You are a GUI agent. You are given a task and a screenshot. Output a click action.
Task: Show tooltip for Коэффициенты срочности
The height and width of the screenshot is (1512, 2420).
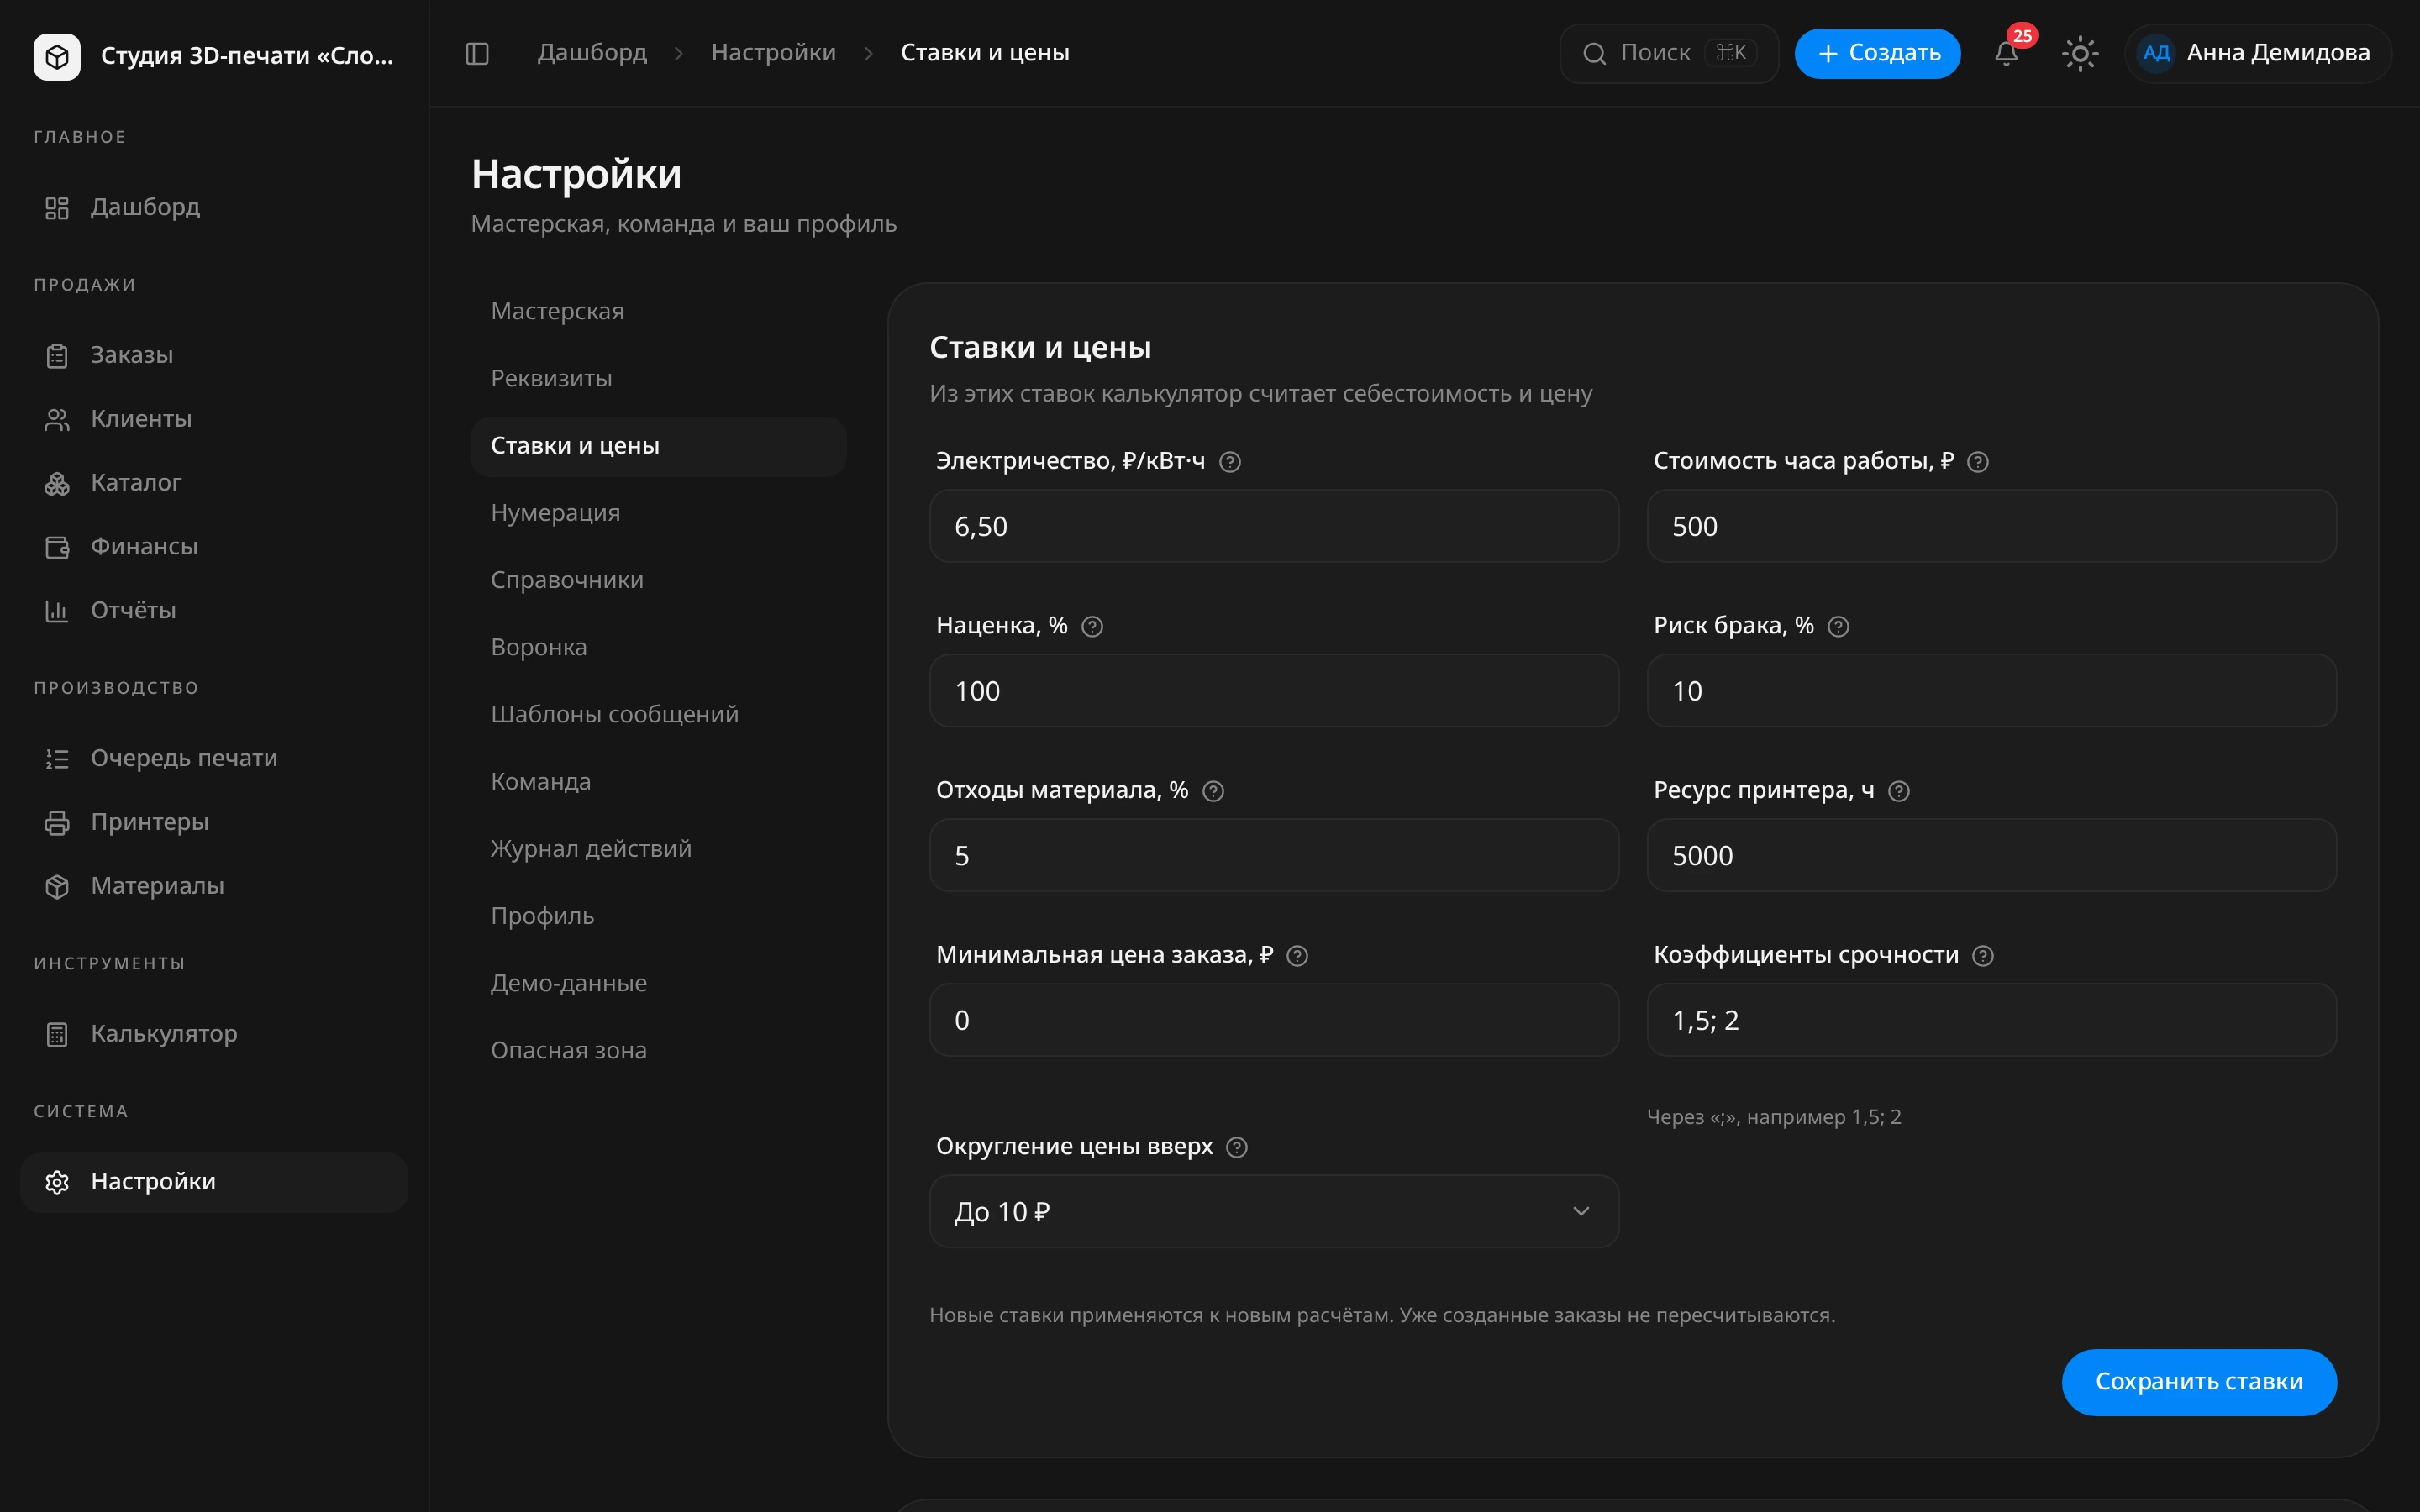coord(1983,956)
